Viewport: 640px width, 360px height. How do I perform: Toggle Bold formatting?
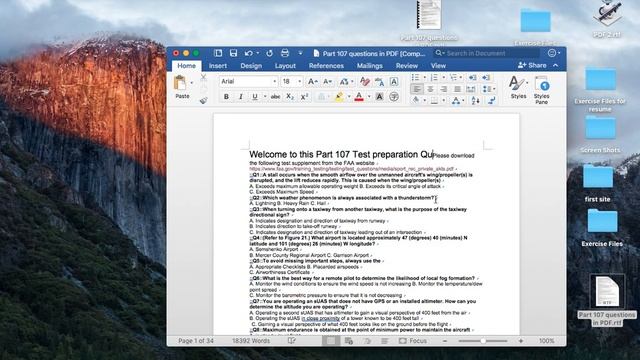(226, 97)
